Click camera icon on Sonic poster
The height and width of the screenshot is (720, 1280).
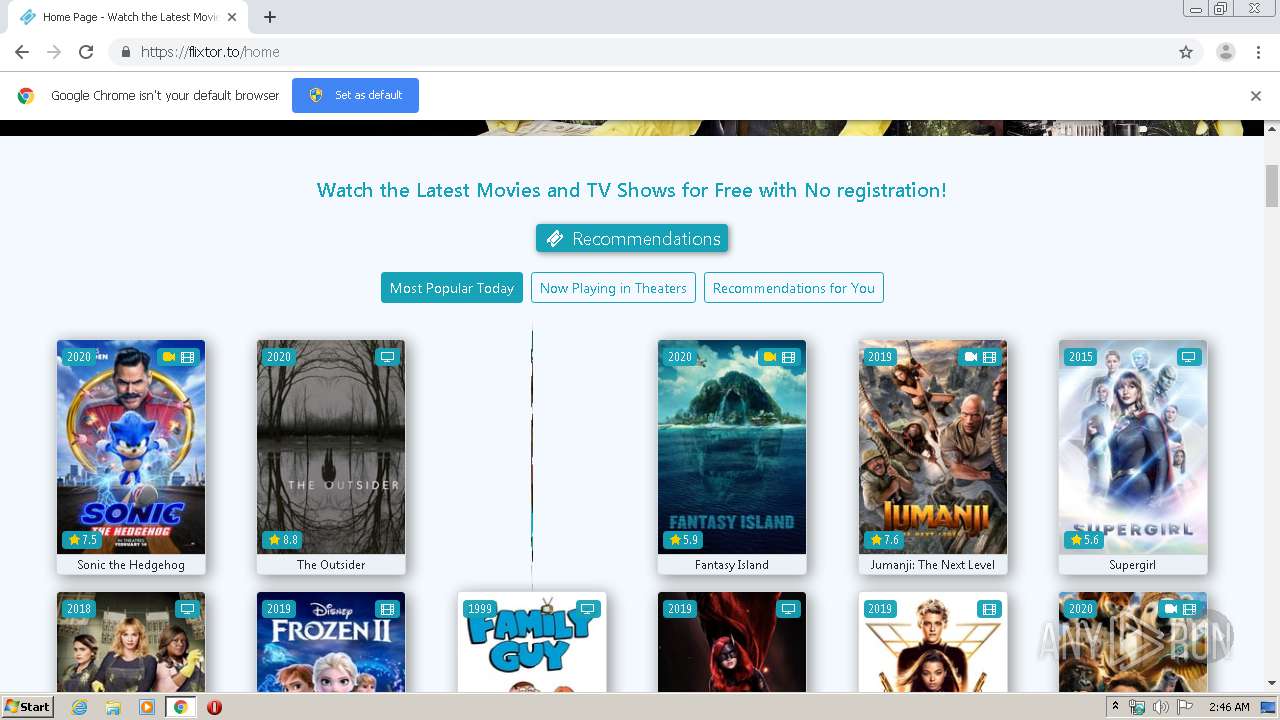(x=169, y=357)
